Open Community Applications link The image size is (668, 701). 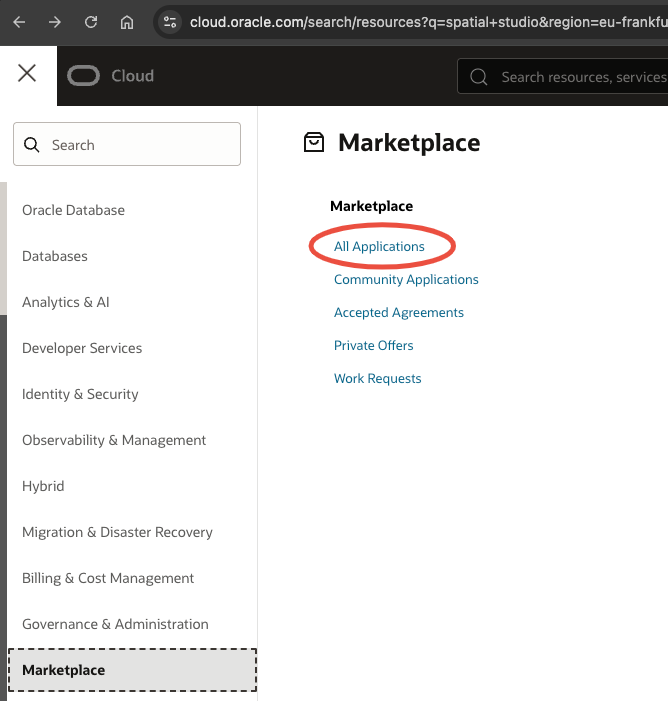click(x=406, y=280)
